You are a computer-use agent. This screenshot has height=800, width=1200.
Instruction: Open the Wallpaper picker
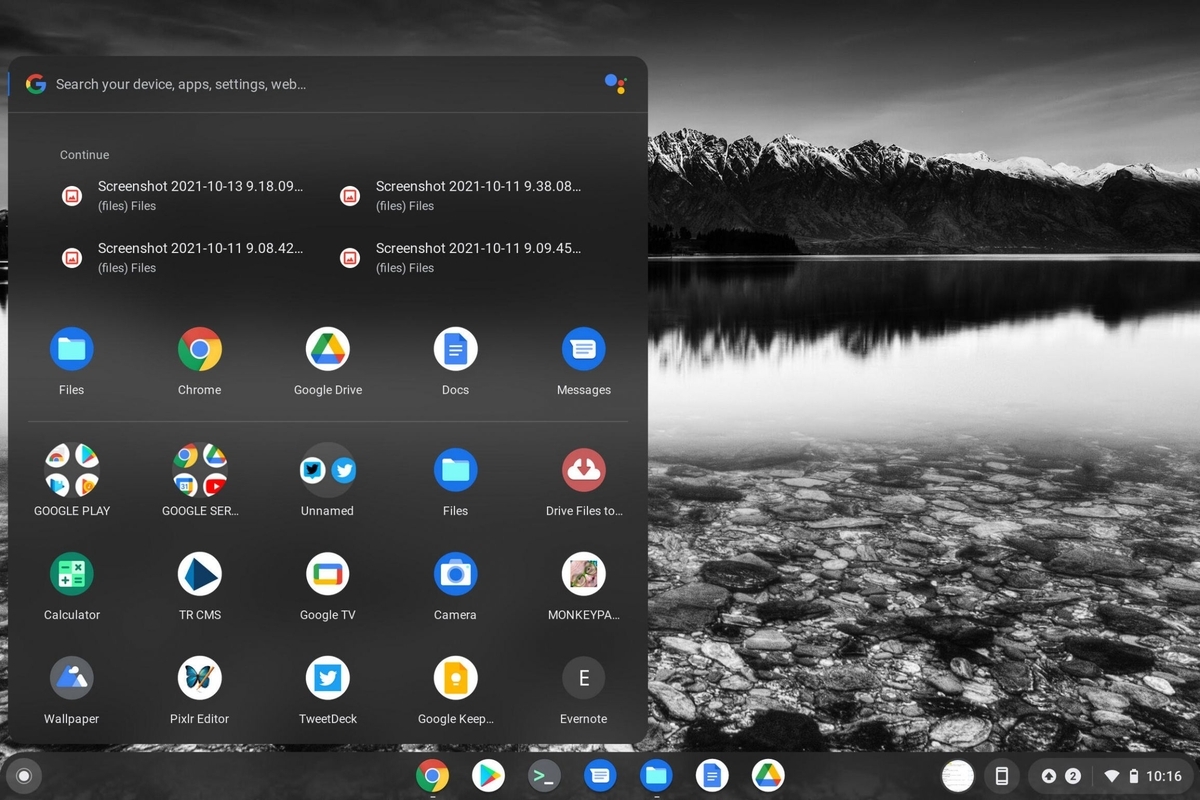click(x=72, y=677)
